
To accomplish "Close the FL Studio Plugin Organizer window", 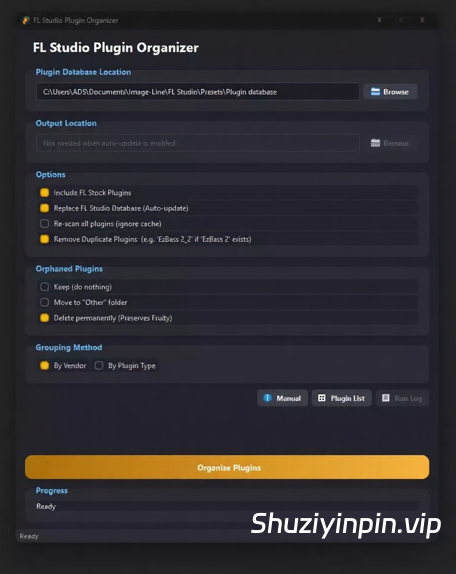I will pos(422,20).
